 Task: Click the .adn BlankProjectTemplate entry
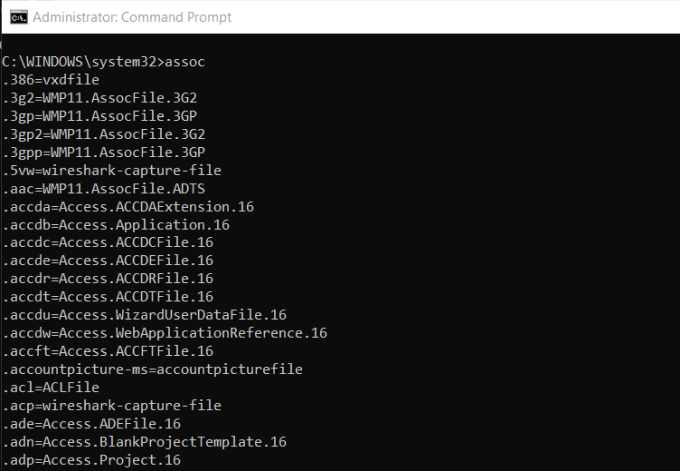coord(144,441)
